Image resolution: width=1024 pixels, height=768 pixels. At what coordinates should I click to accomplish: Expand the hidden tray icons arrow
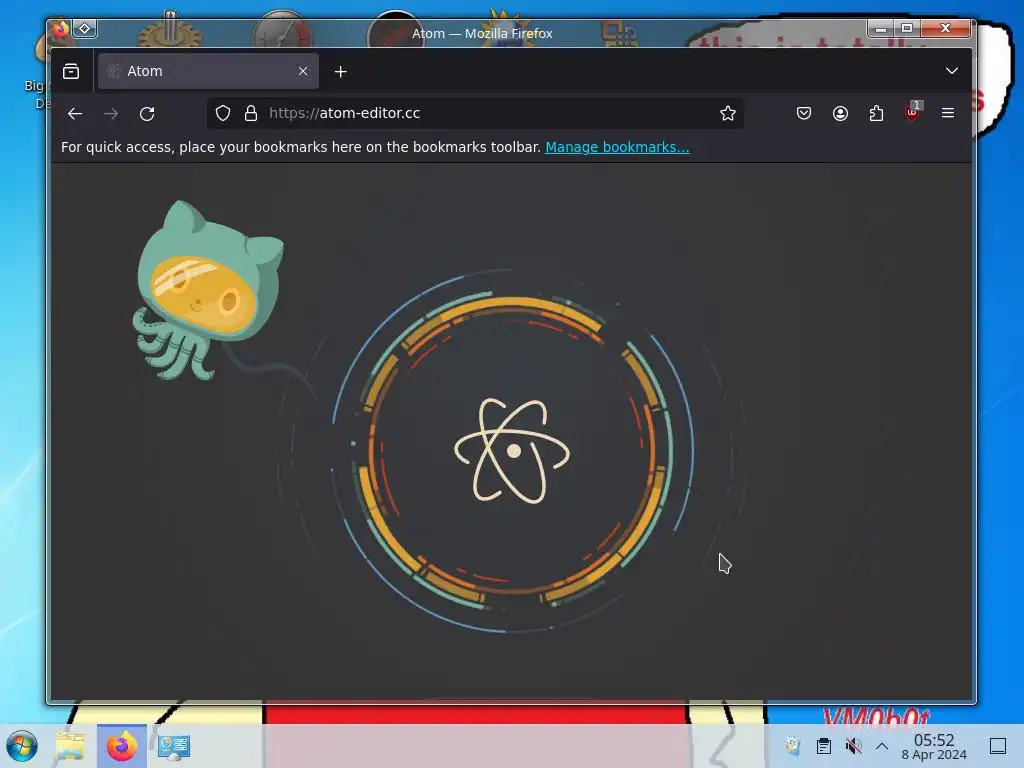point(882,746)
